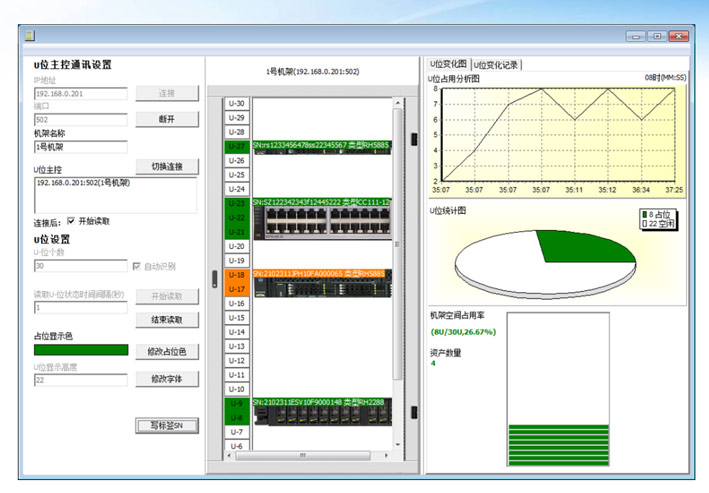Toggle the 自动识别 checkbox
The width and height of the screenshot is (709, 493).
click(x=137, y=267)
